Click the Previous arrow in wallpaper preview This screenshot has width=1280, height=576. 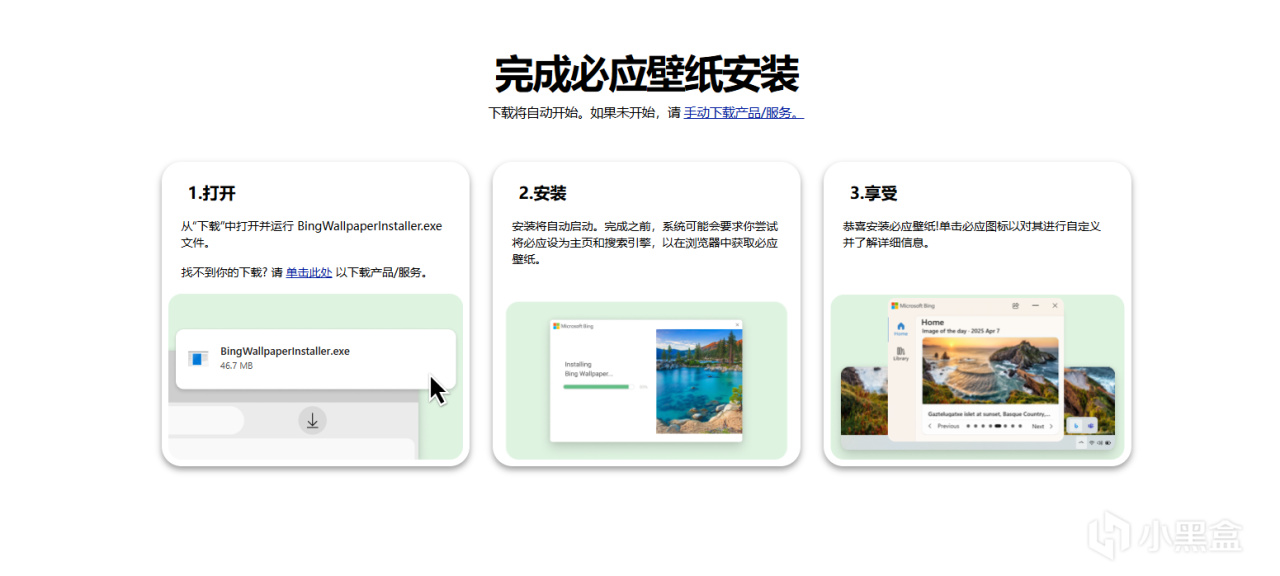930,426
